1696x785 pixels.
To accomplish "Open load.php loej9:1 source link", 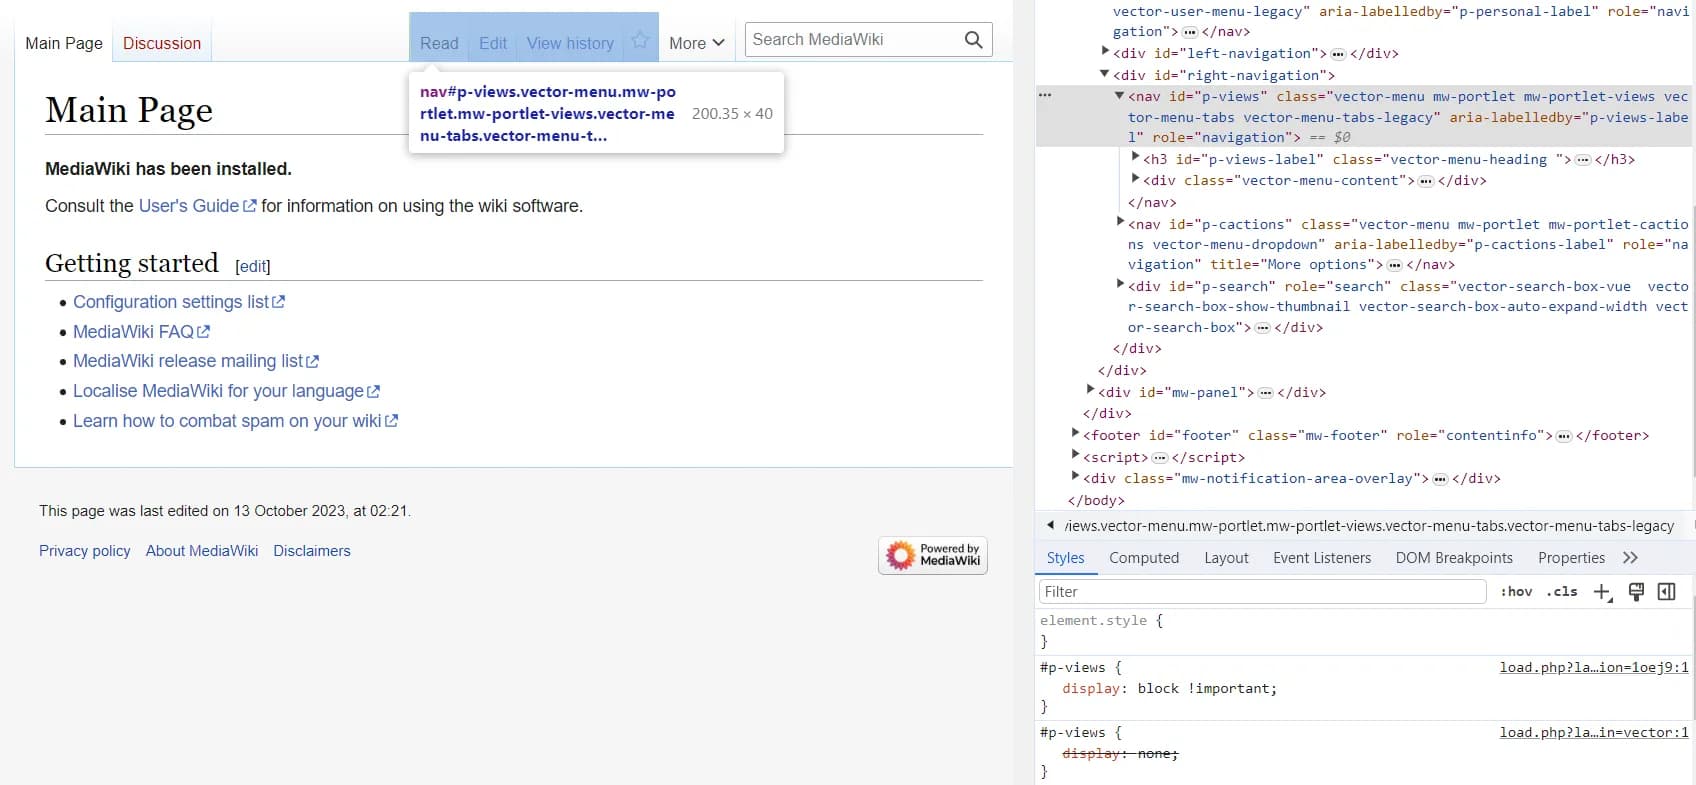I will click(x=1594, y=668).
